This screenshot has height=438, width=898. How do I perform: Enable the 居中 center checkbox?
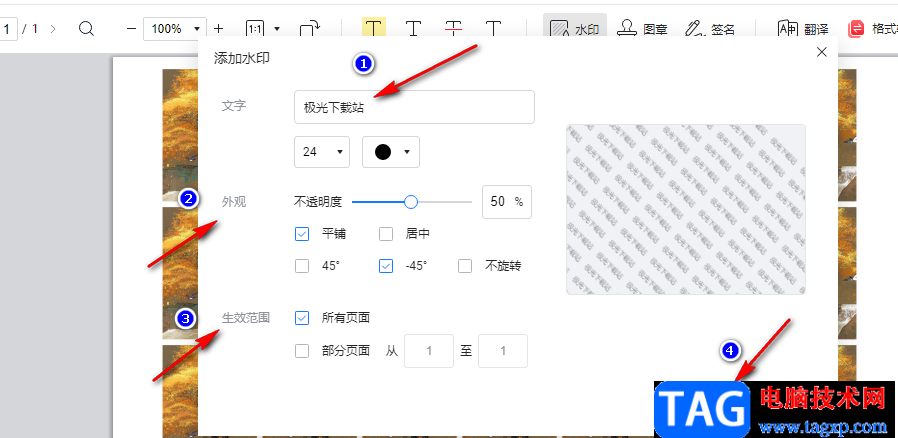[386, 234]
